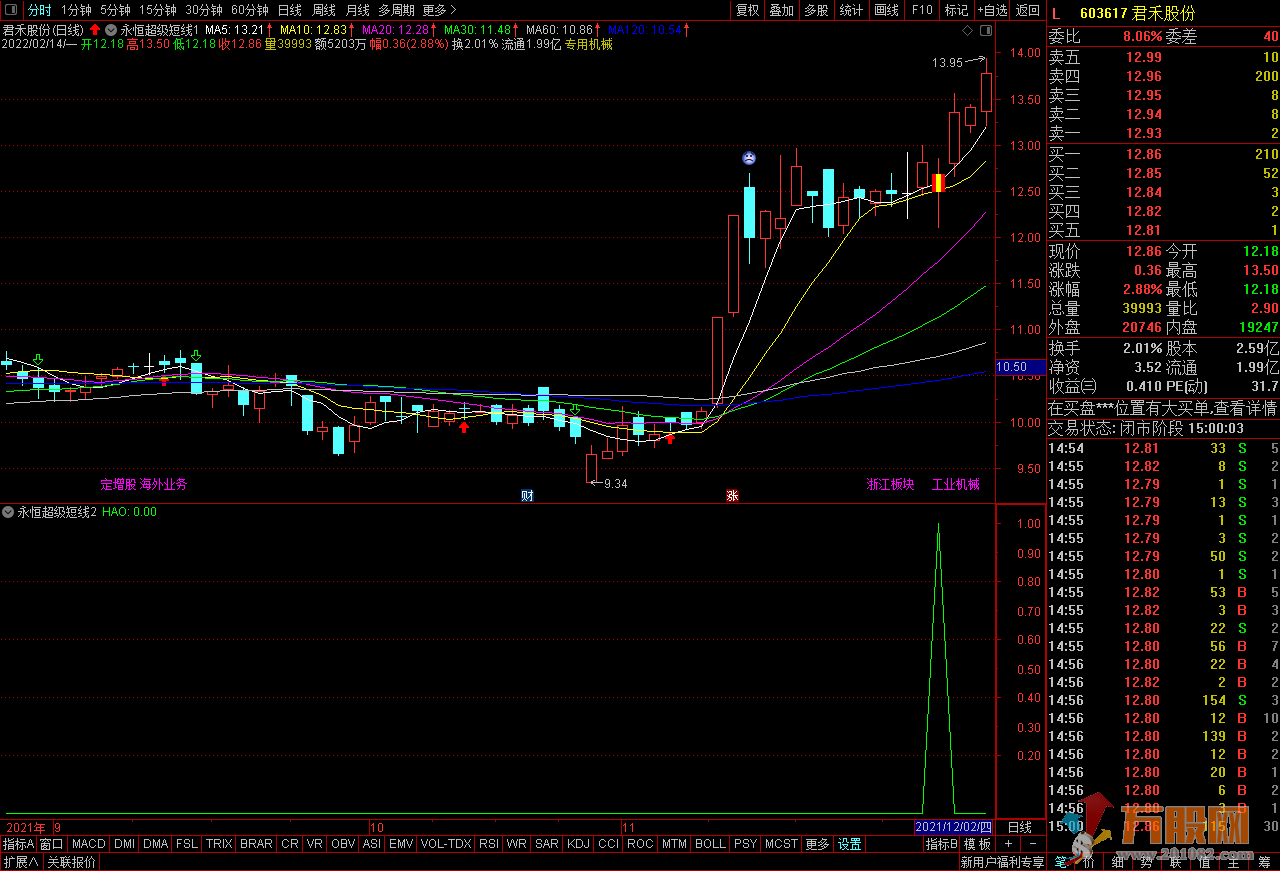The image size is (1280, 871).
Task: Open the 关联报价 related quotes tab
Action: pos(71,862)
